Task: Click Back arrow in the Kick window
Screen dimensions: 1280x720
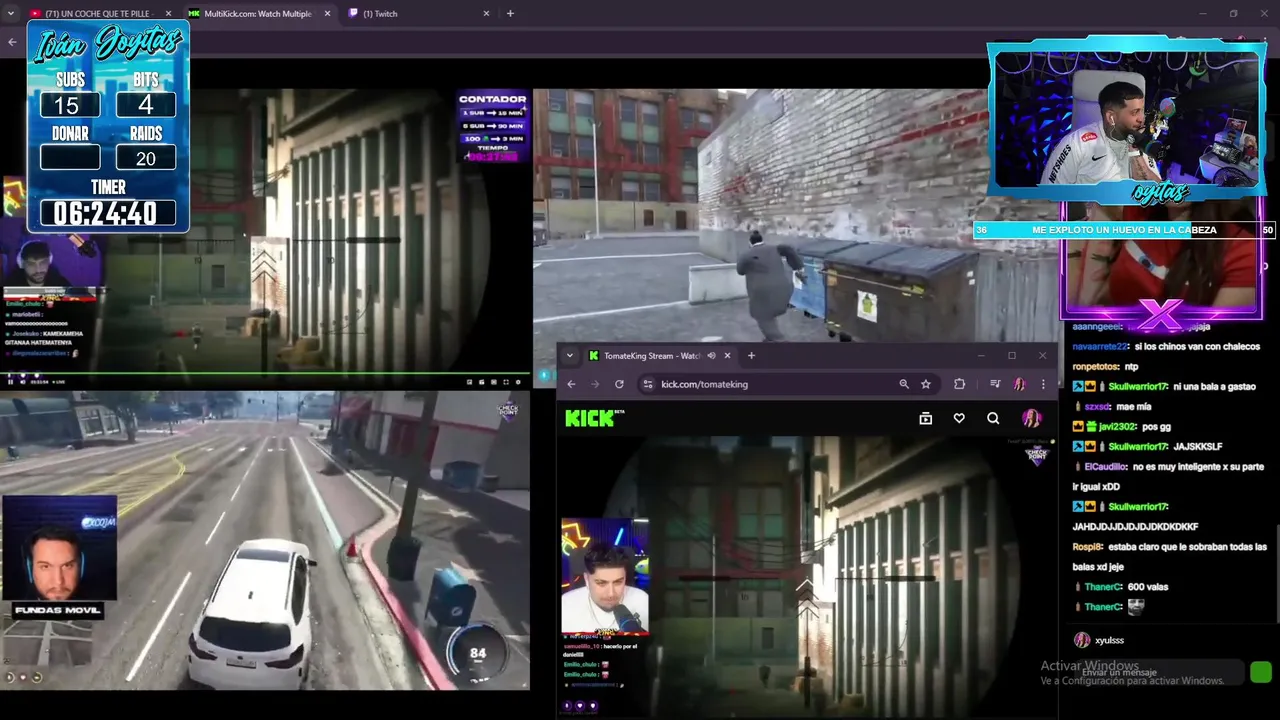Action: pos(571,384)
